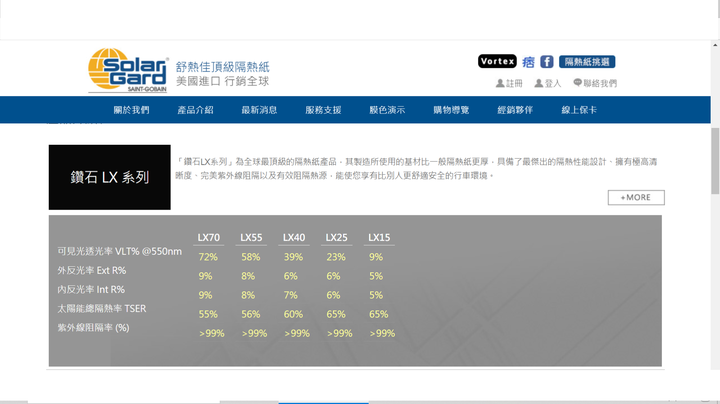This screenshot has height=404, width=720.
Task: Open the 經銷夥伴 menu
Action: coord(515,110)
